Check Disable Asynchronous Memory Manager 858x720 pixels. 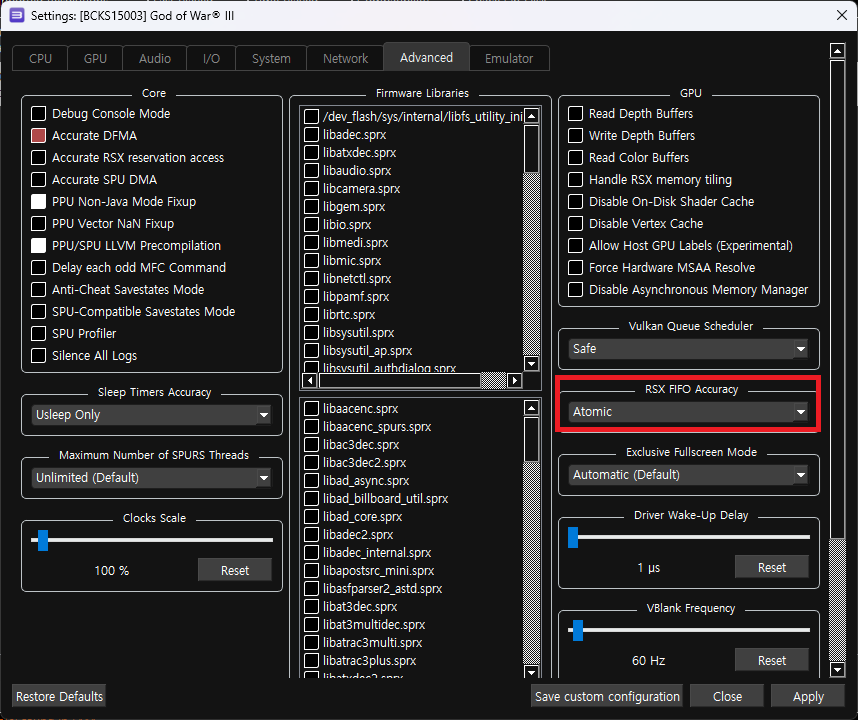click(x=575, y=289)
